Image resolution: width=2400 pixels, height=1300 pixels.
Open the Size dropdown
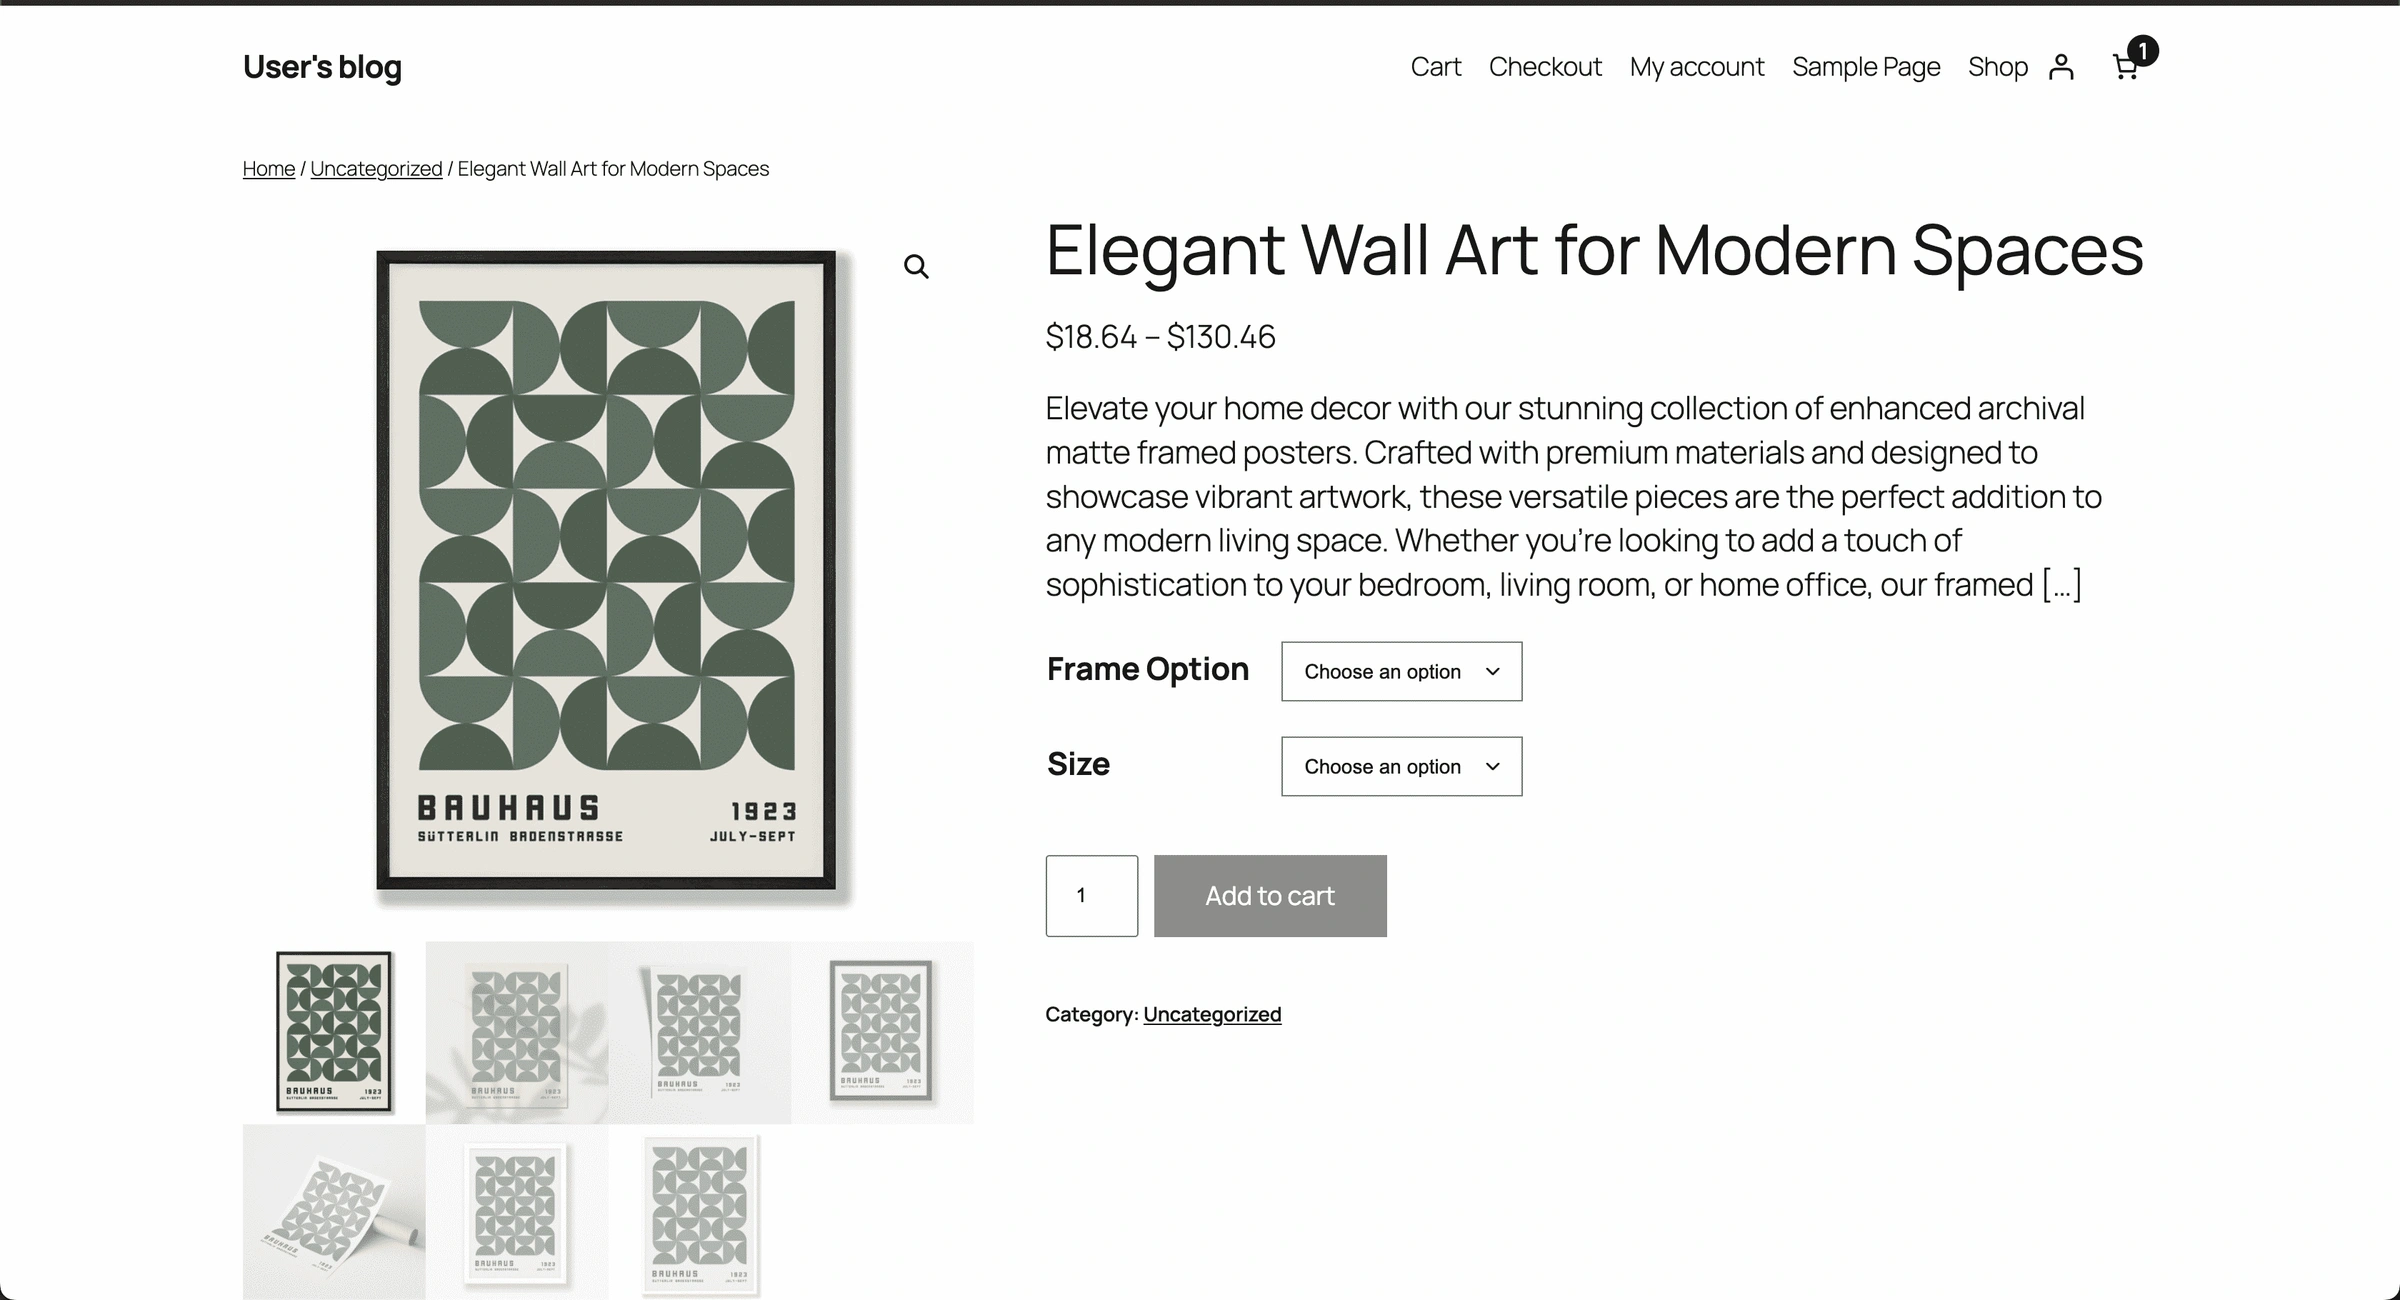click(x=1400, y=766)
